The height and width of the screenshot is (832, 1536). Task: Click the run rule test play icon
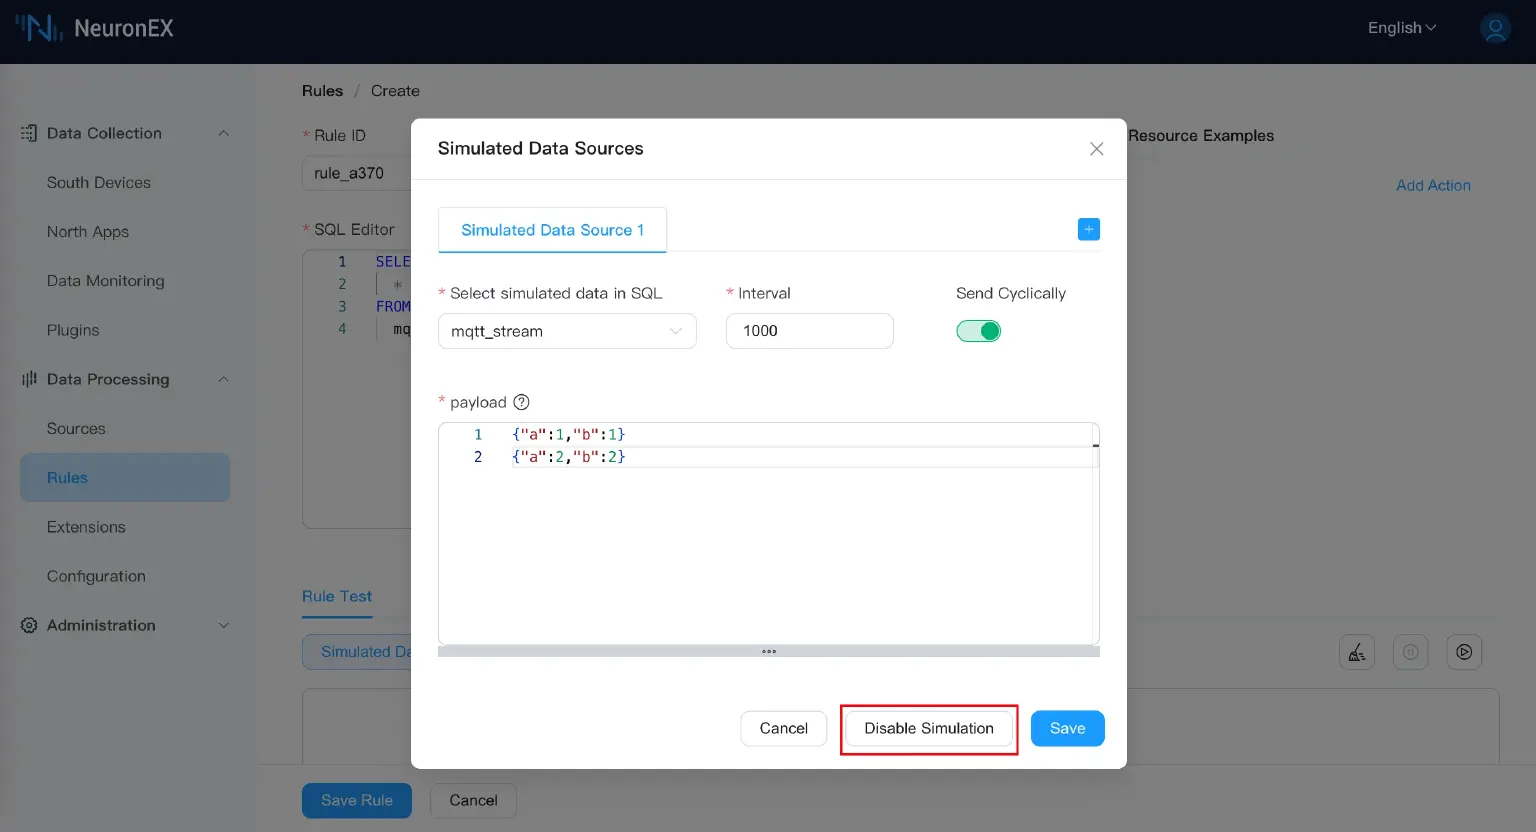(x=1464, y=651)
